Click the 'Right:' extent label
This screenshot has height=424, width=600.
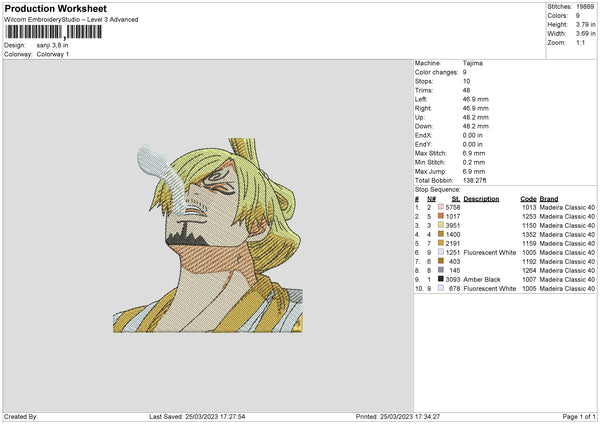[x=423, y=108]
